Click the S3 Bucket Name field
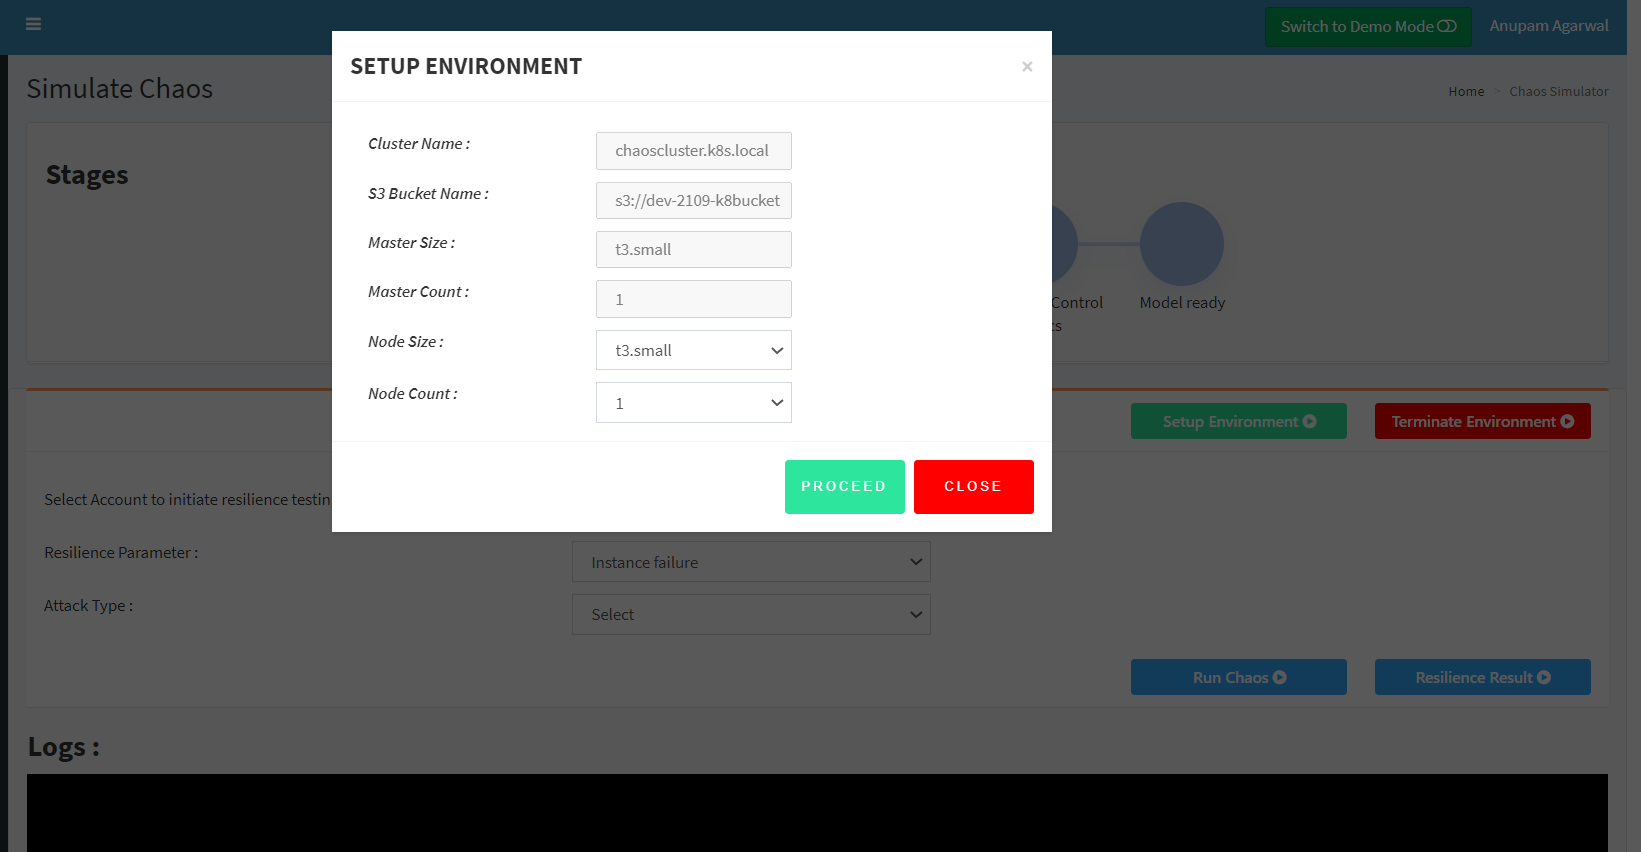The image size is (1641, 852). [x=693, y=201]
